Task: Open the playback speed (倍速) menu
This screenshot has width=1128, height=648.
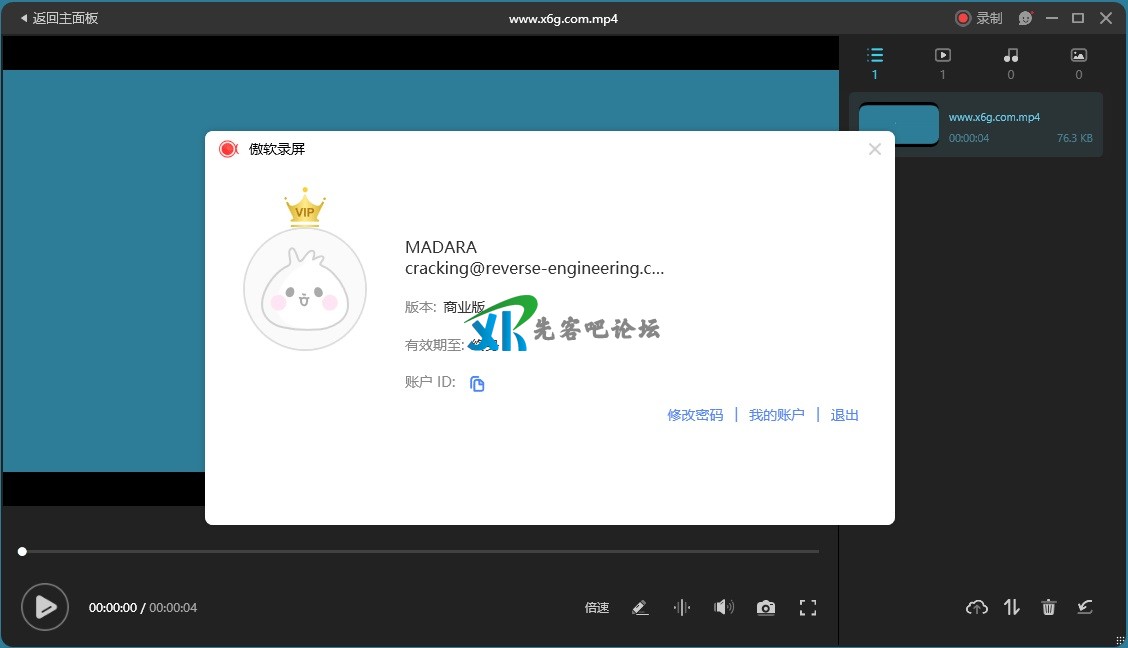Action: (x=597, y=608)
